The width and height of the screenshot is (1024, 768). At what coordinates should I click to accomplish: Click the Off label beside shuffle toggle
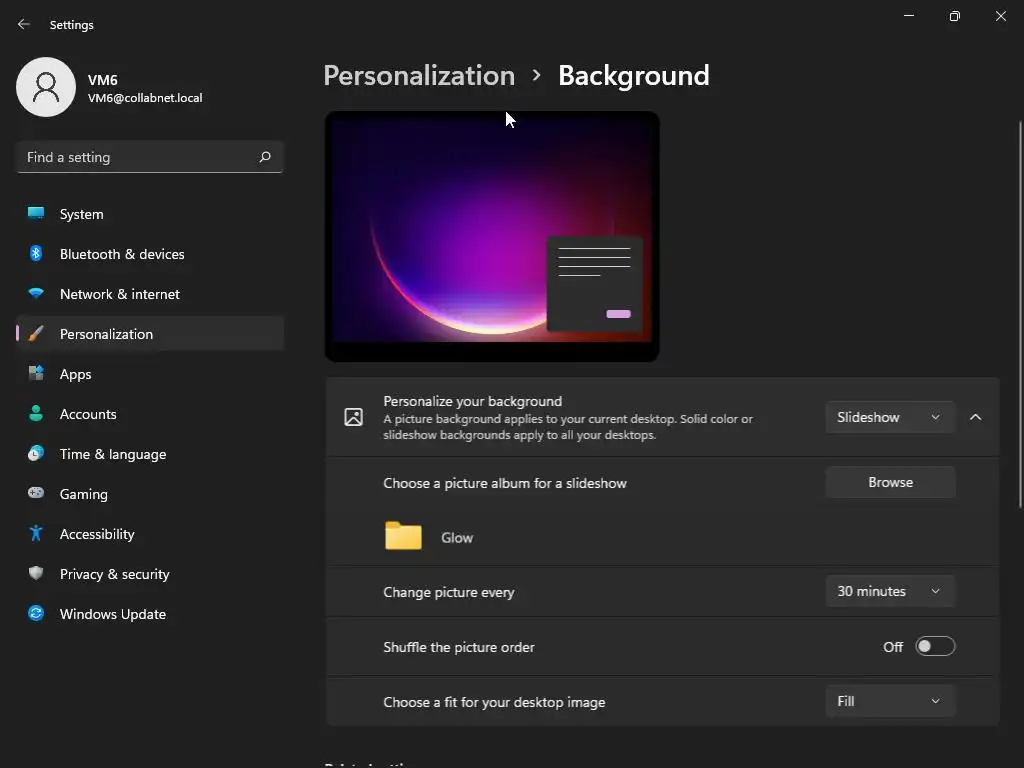(x=892, y=647)
